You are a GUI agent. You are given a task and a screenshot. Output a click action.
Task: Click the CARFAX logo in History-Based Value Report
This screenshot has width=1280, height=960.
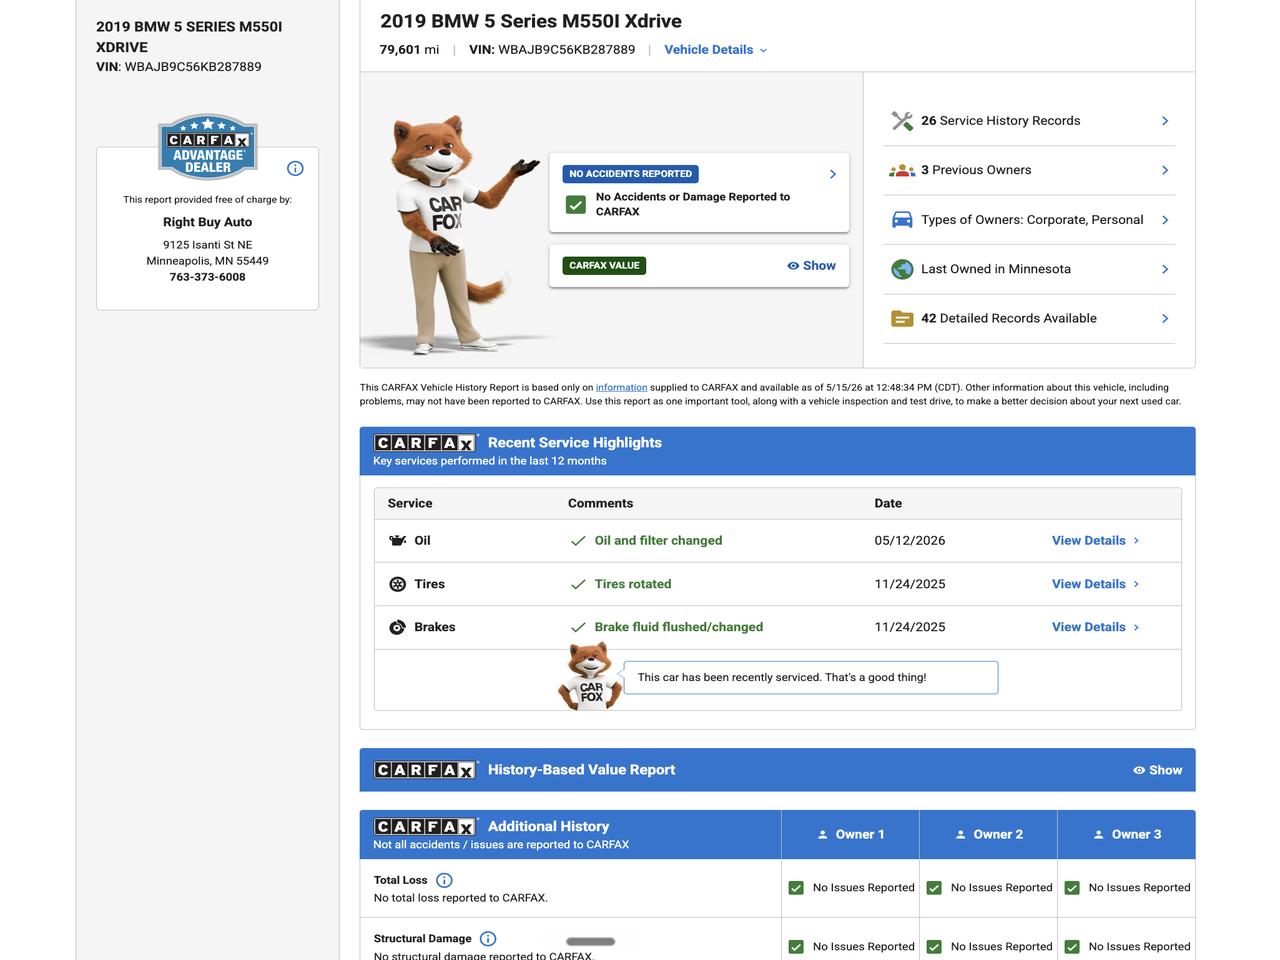[x=426, y=770]
